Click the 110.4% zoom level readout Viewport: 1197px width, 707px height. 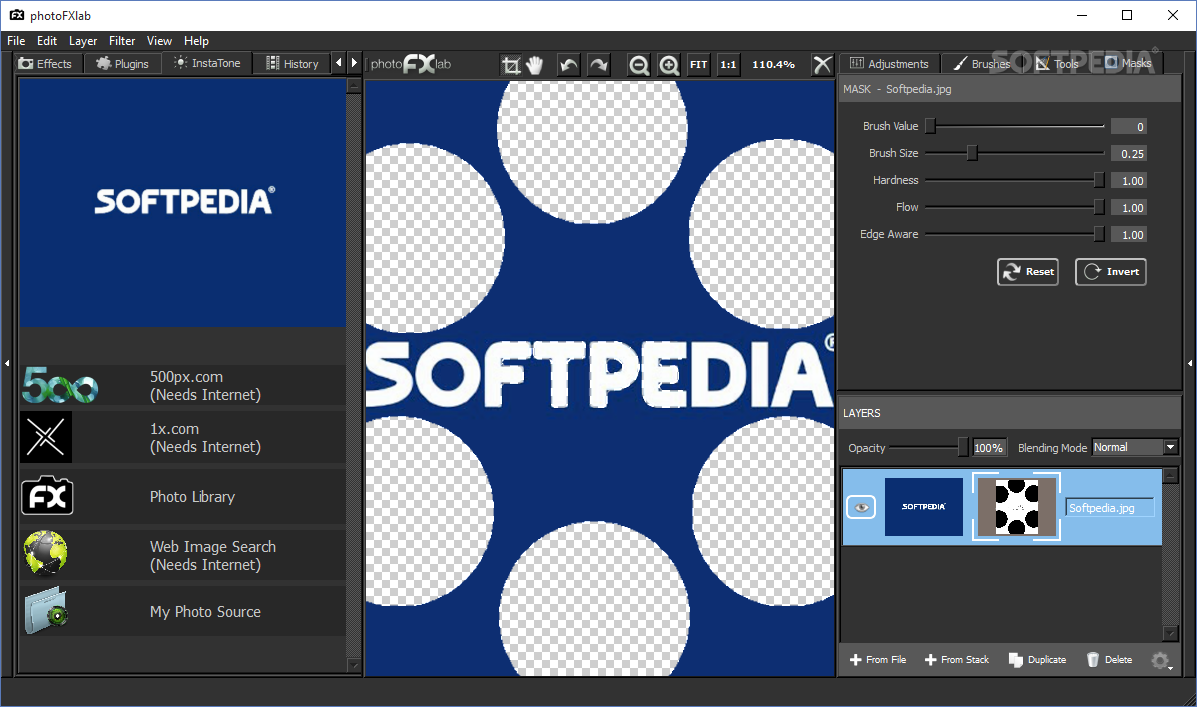tap(773, 65)
